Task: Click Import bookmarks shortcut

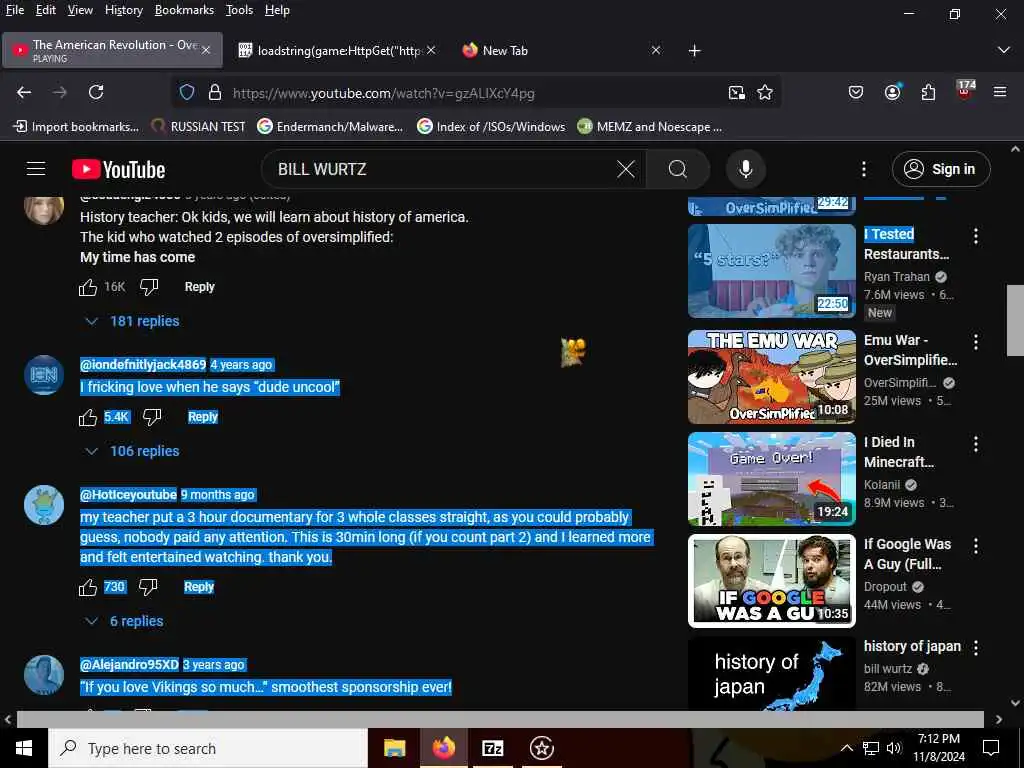Action: (x=76, y=127)
